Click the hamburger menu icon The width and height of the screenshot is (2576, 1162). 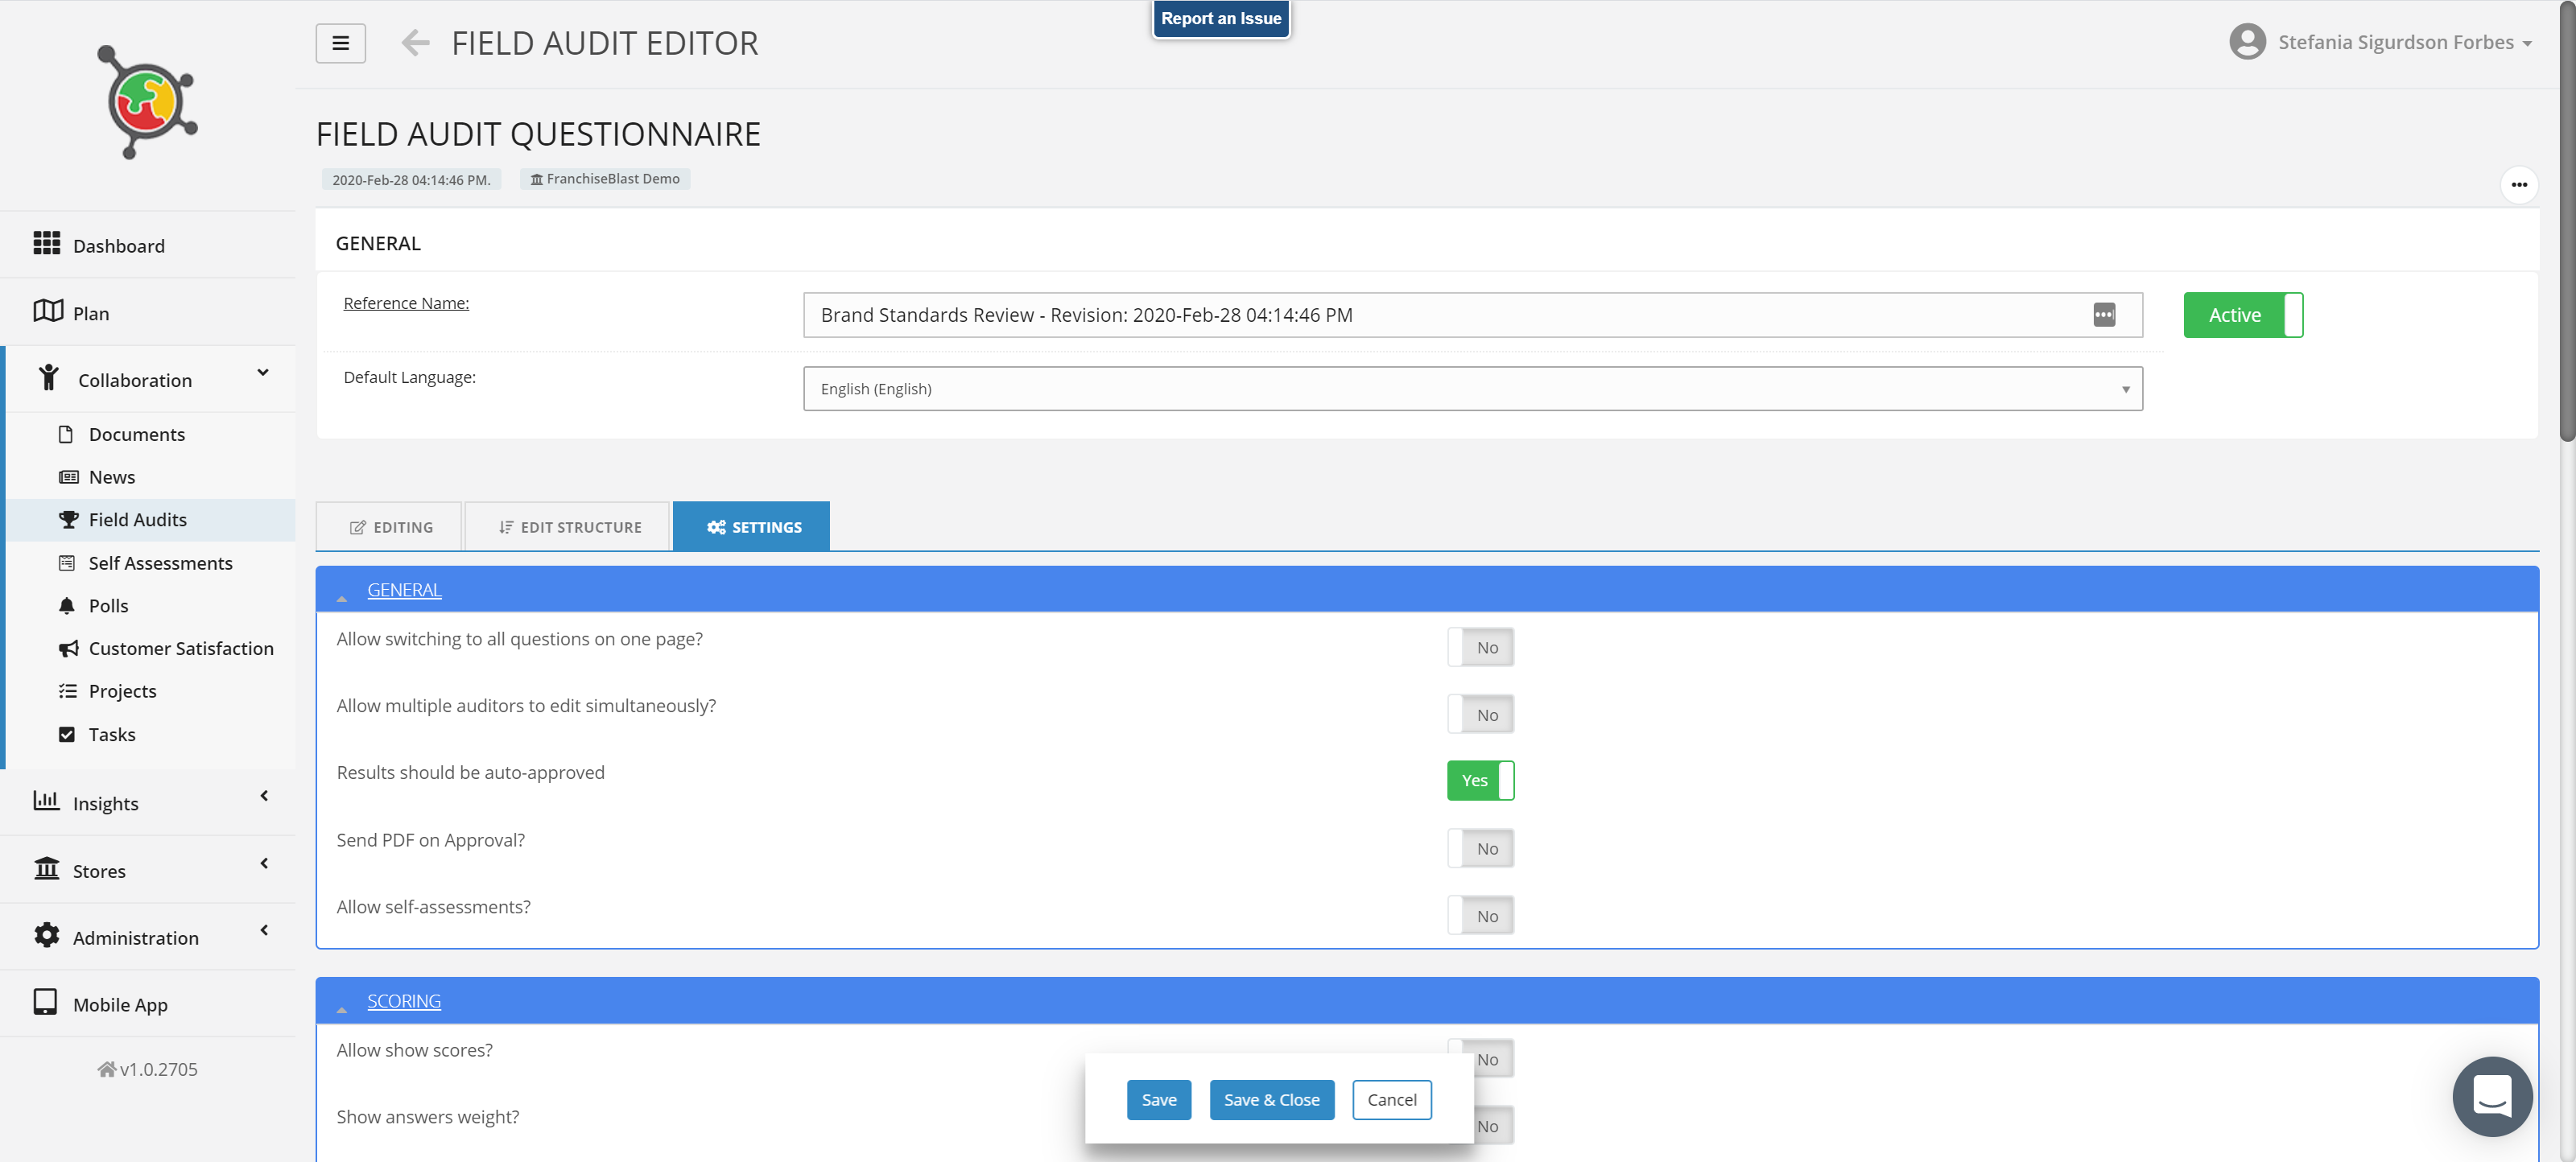(340, 43)
